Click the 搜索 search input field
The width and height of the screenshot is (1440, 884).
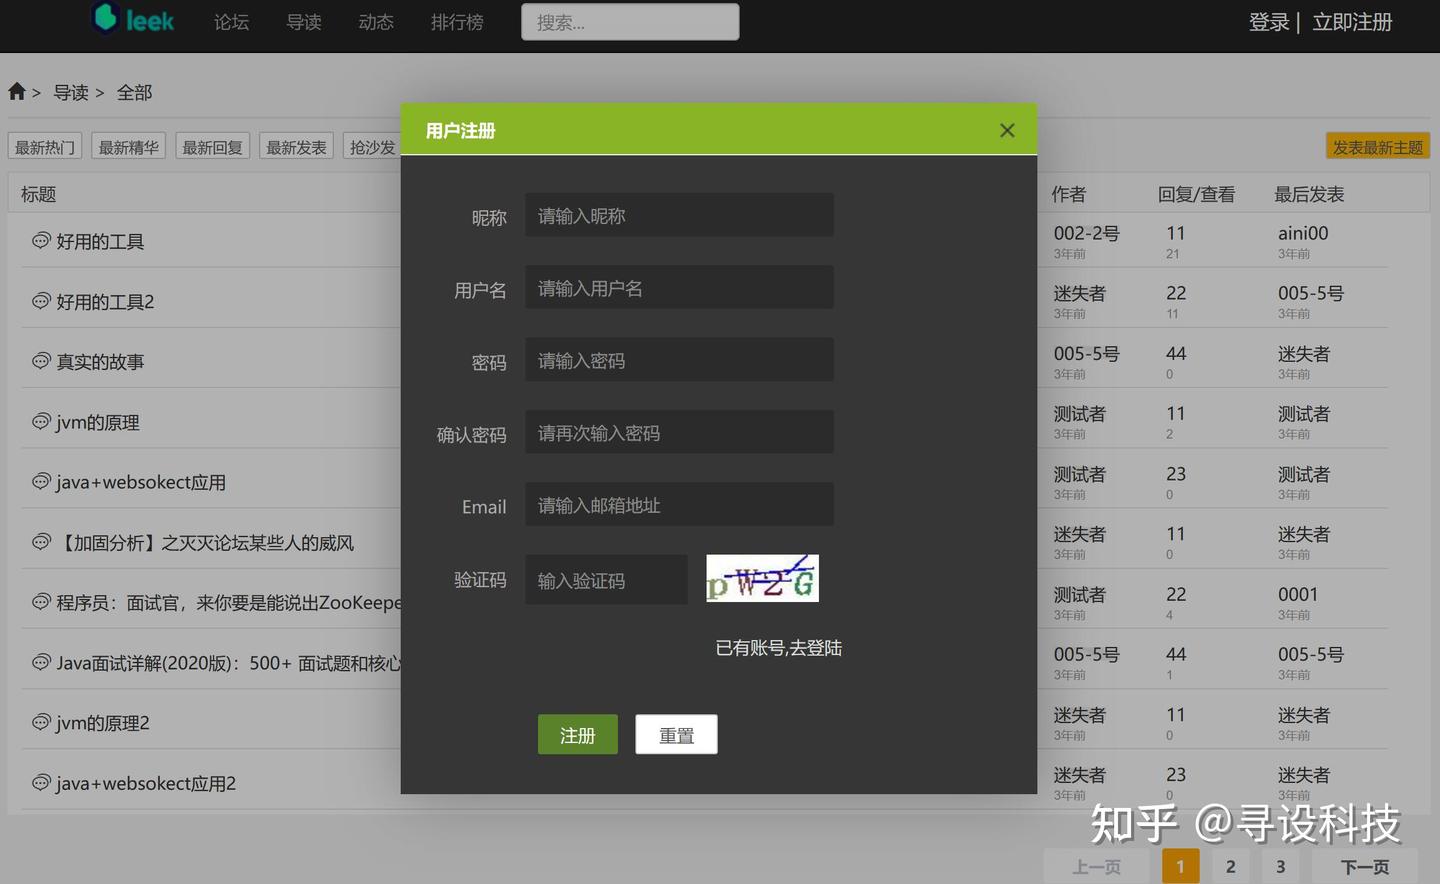[x=629, y=21]
